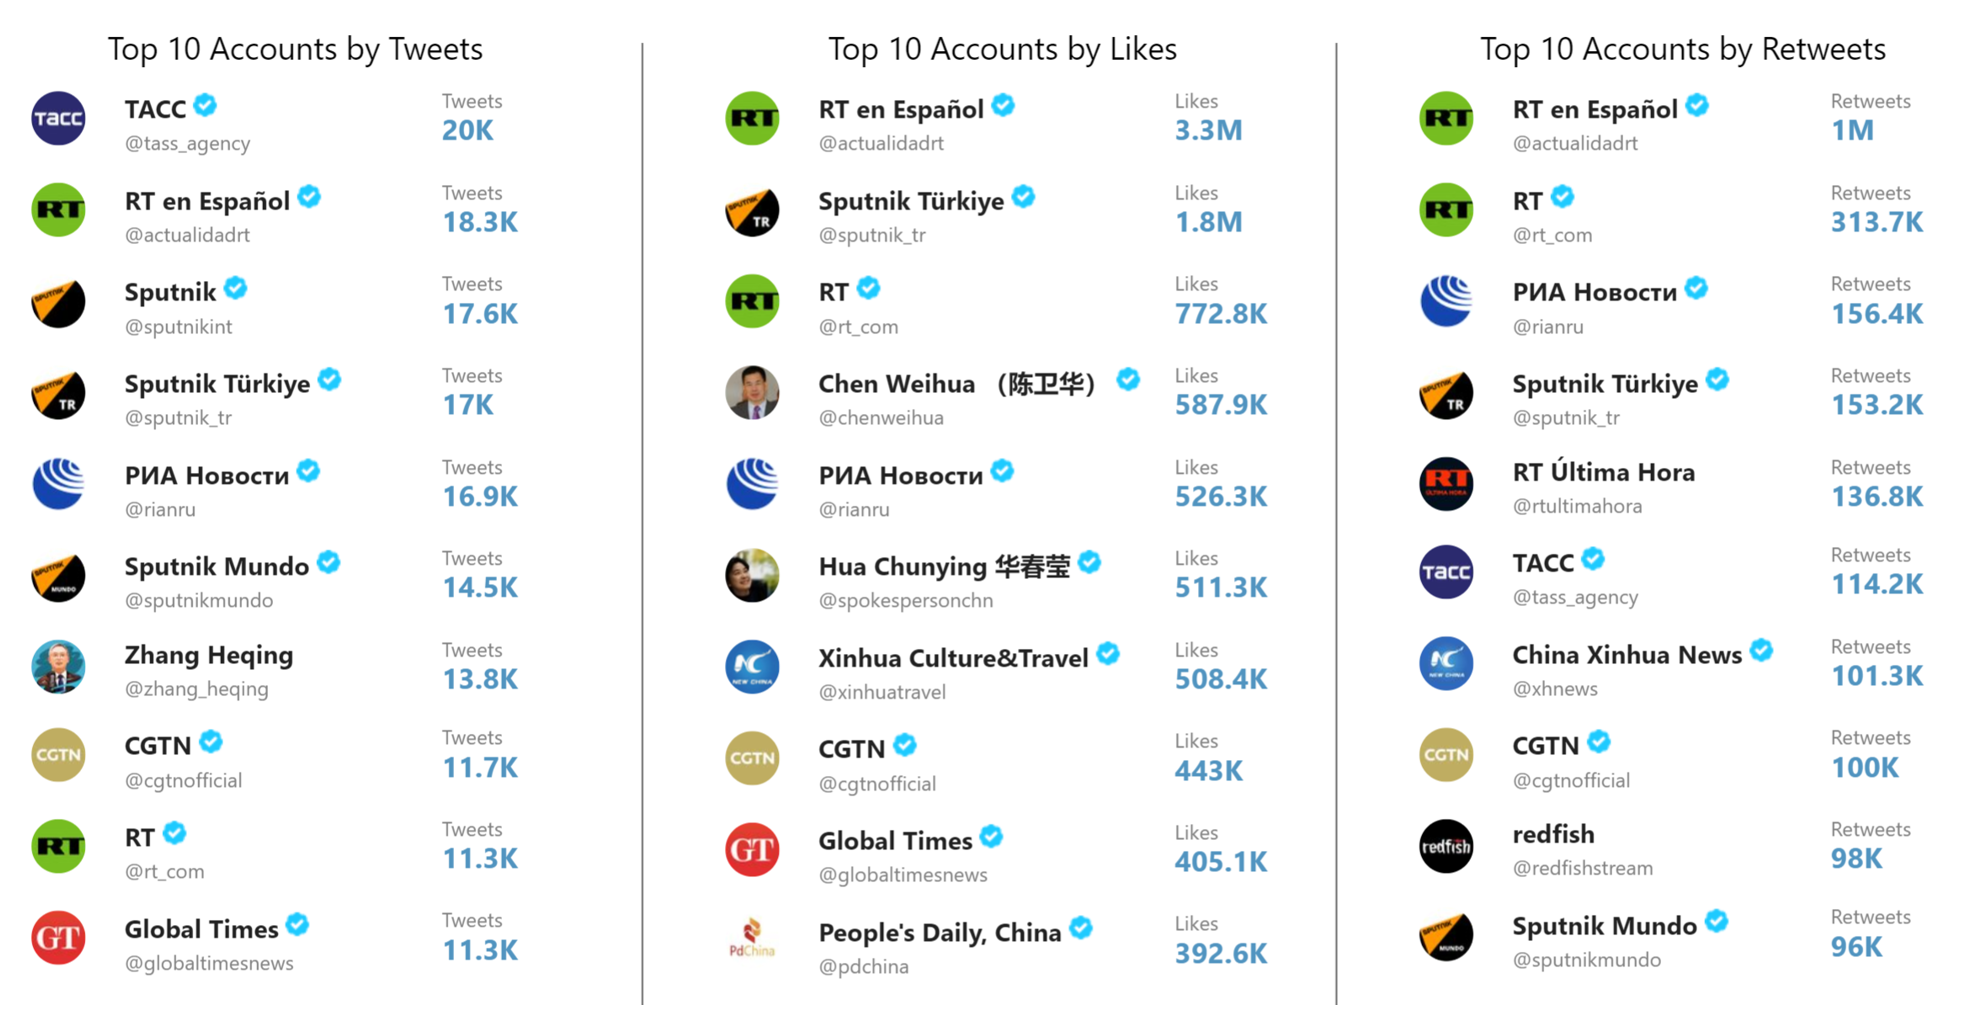Click the Sputnik Mundo name in the Retweets list
The width and height of the screenshot is (1965, 1027).
click(x=1604, y=926)
